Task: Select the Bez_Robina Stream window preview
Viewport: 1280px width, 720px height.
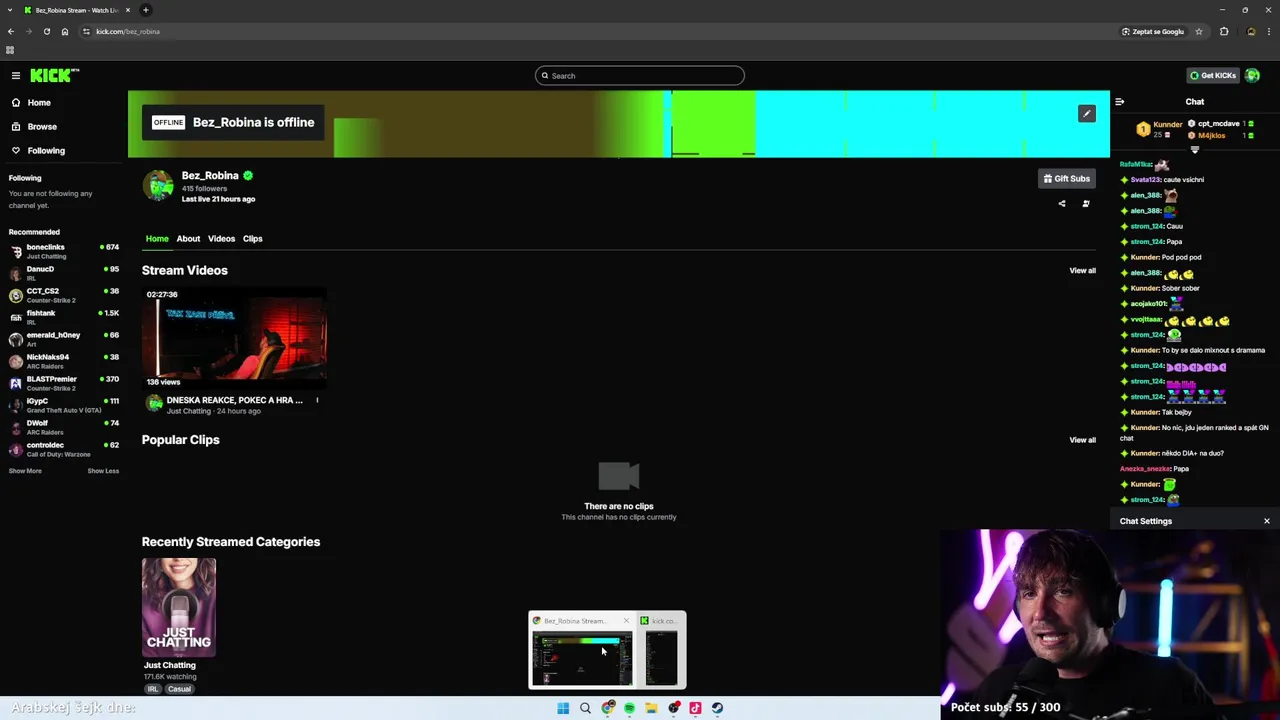Action: (581, 658)
